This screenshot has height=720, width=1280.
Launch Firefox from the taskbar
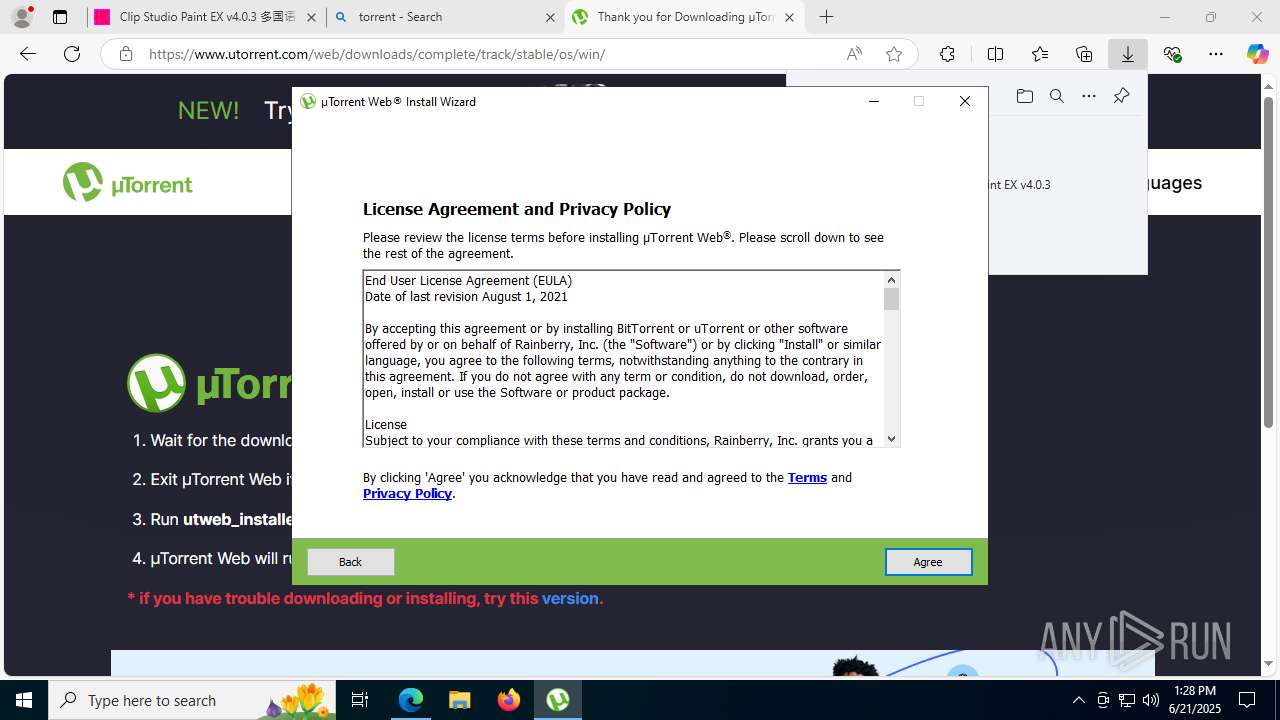508,700
